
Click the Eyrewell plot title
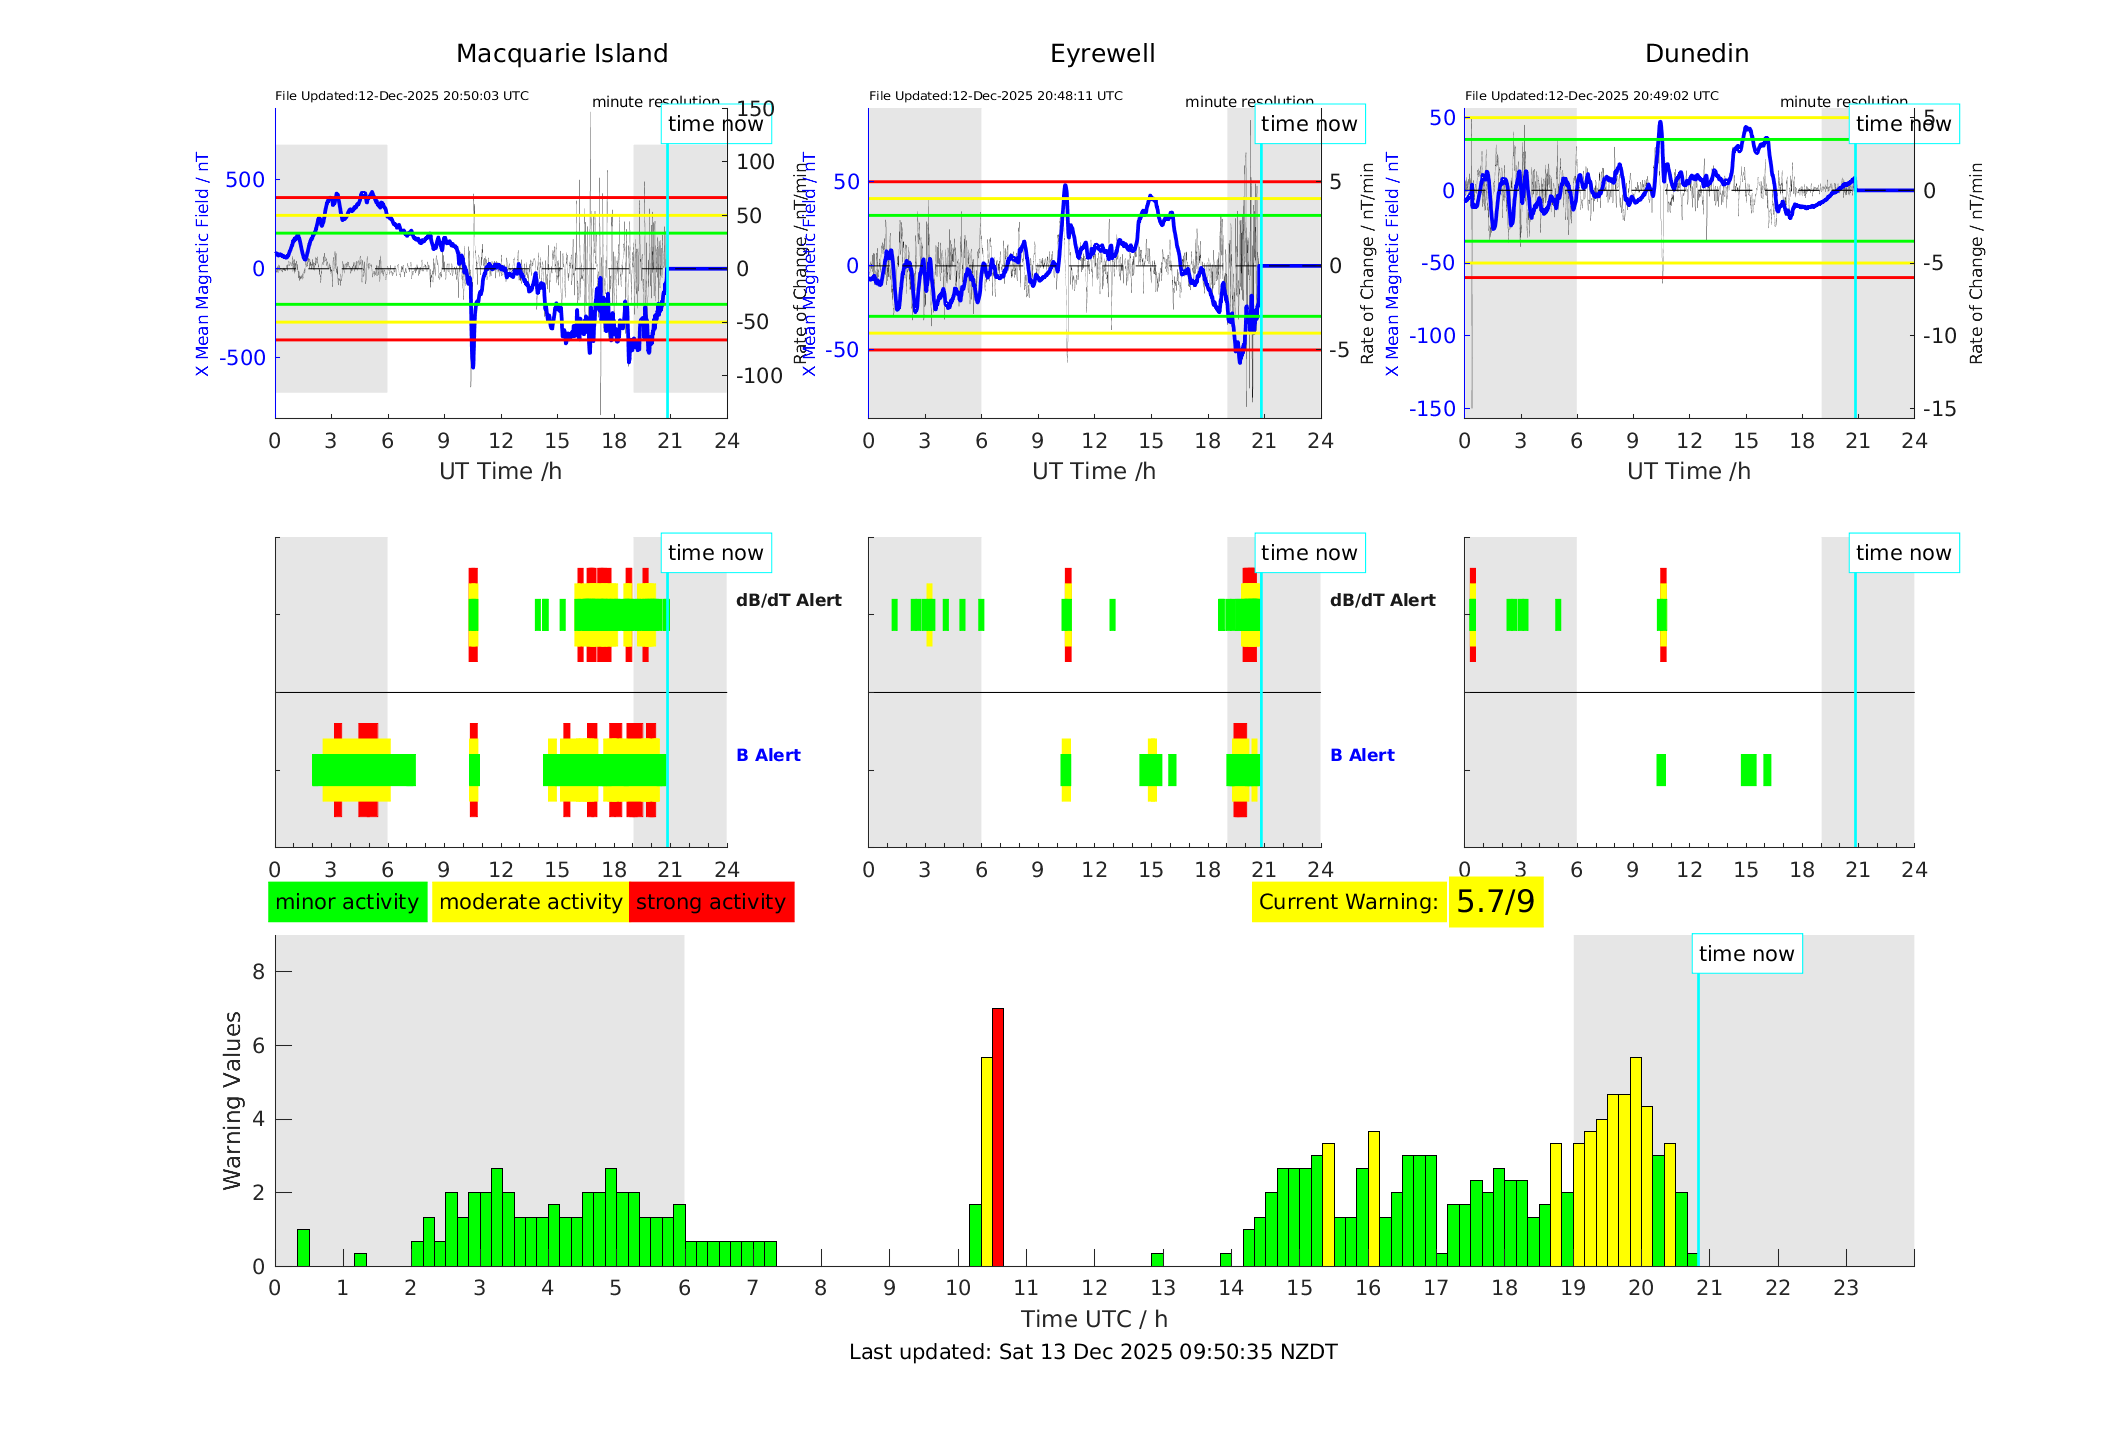pos(1102,54)
